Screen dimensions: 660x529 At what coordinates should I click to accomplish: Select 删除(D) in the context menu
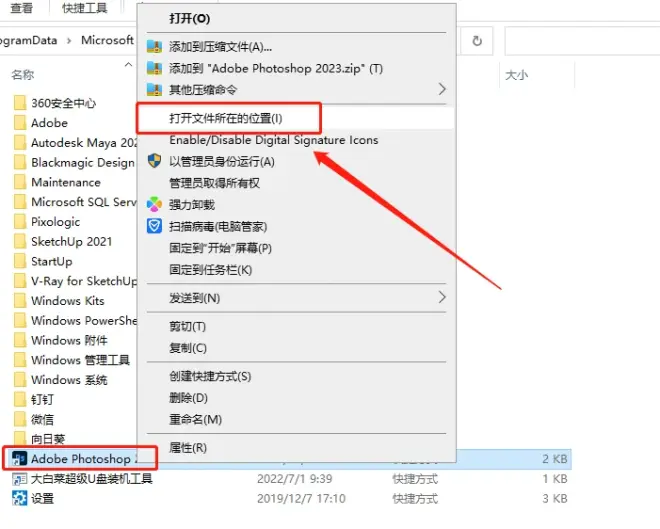tap(188, 398)
